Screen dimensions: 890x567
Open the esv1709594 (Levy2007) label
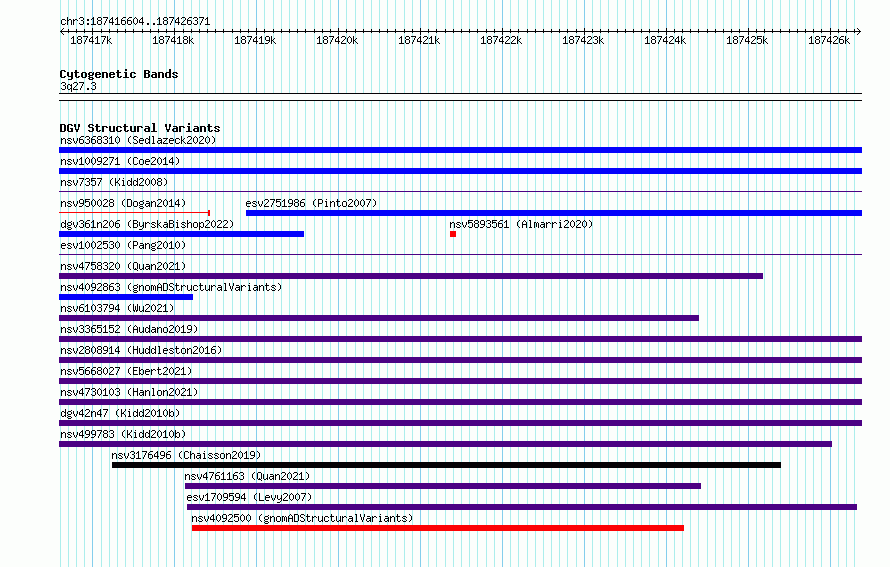point(249,497)
